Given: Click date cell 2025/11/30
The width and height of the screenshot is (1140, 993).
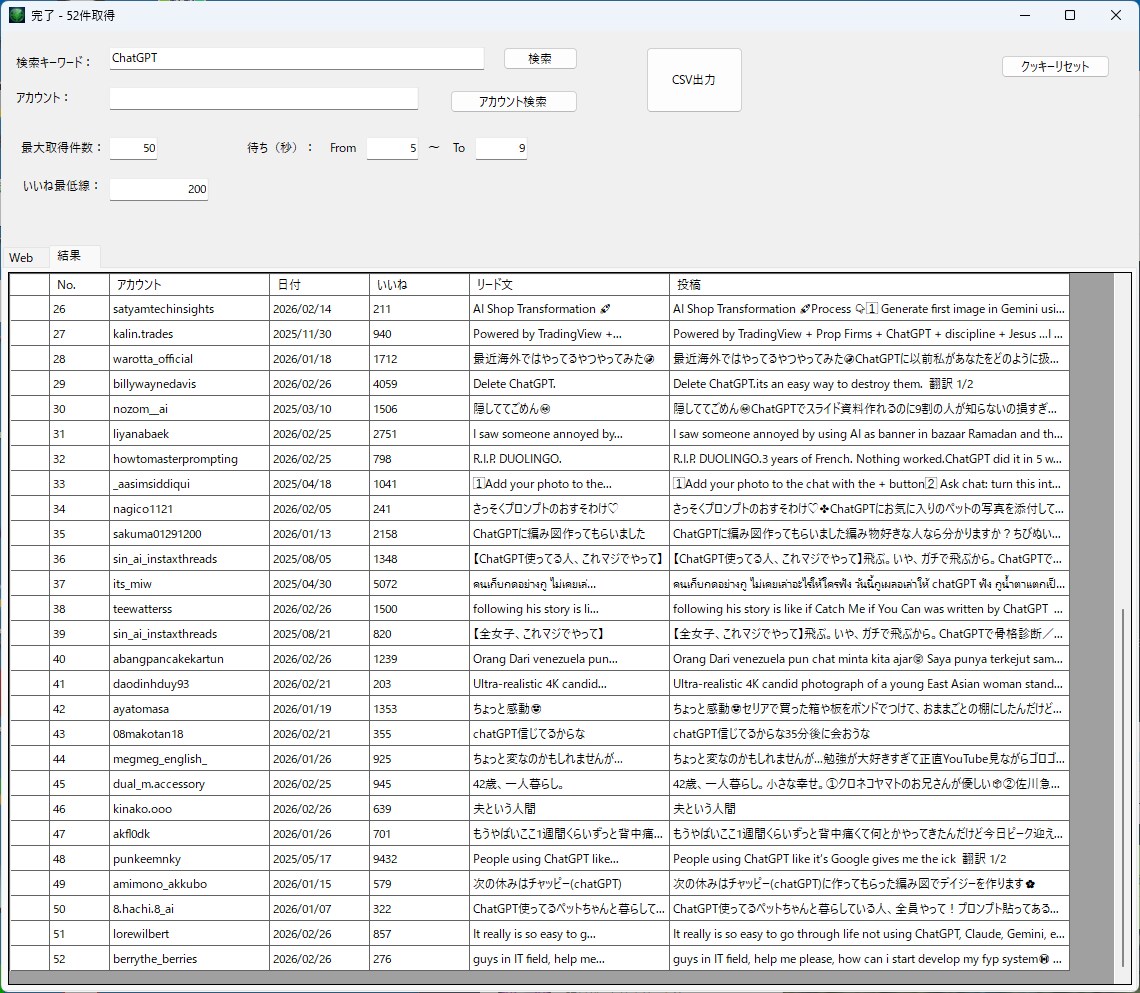Looking at the screenshot, I should click(x=319, y=334).
